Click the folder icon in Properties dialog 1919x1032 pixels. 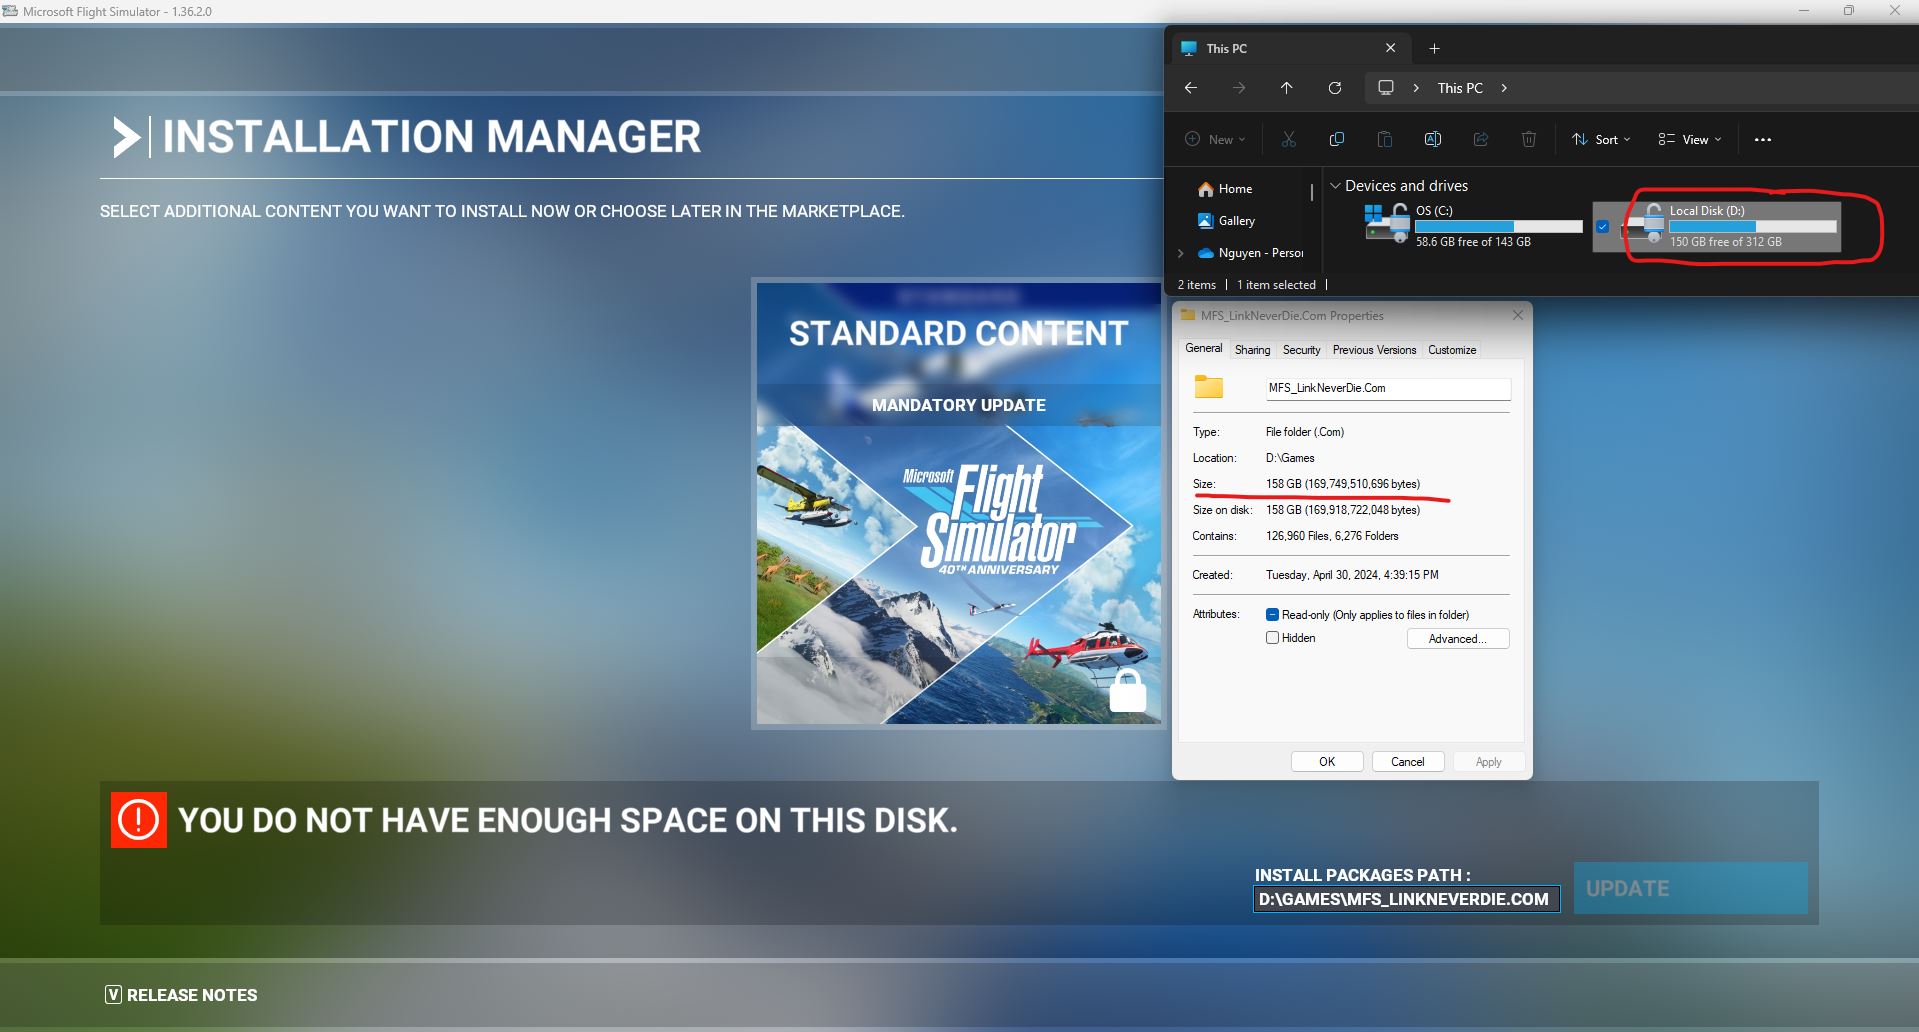1209,387
